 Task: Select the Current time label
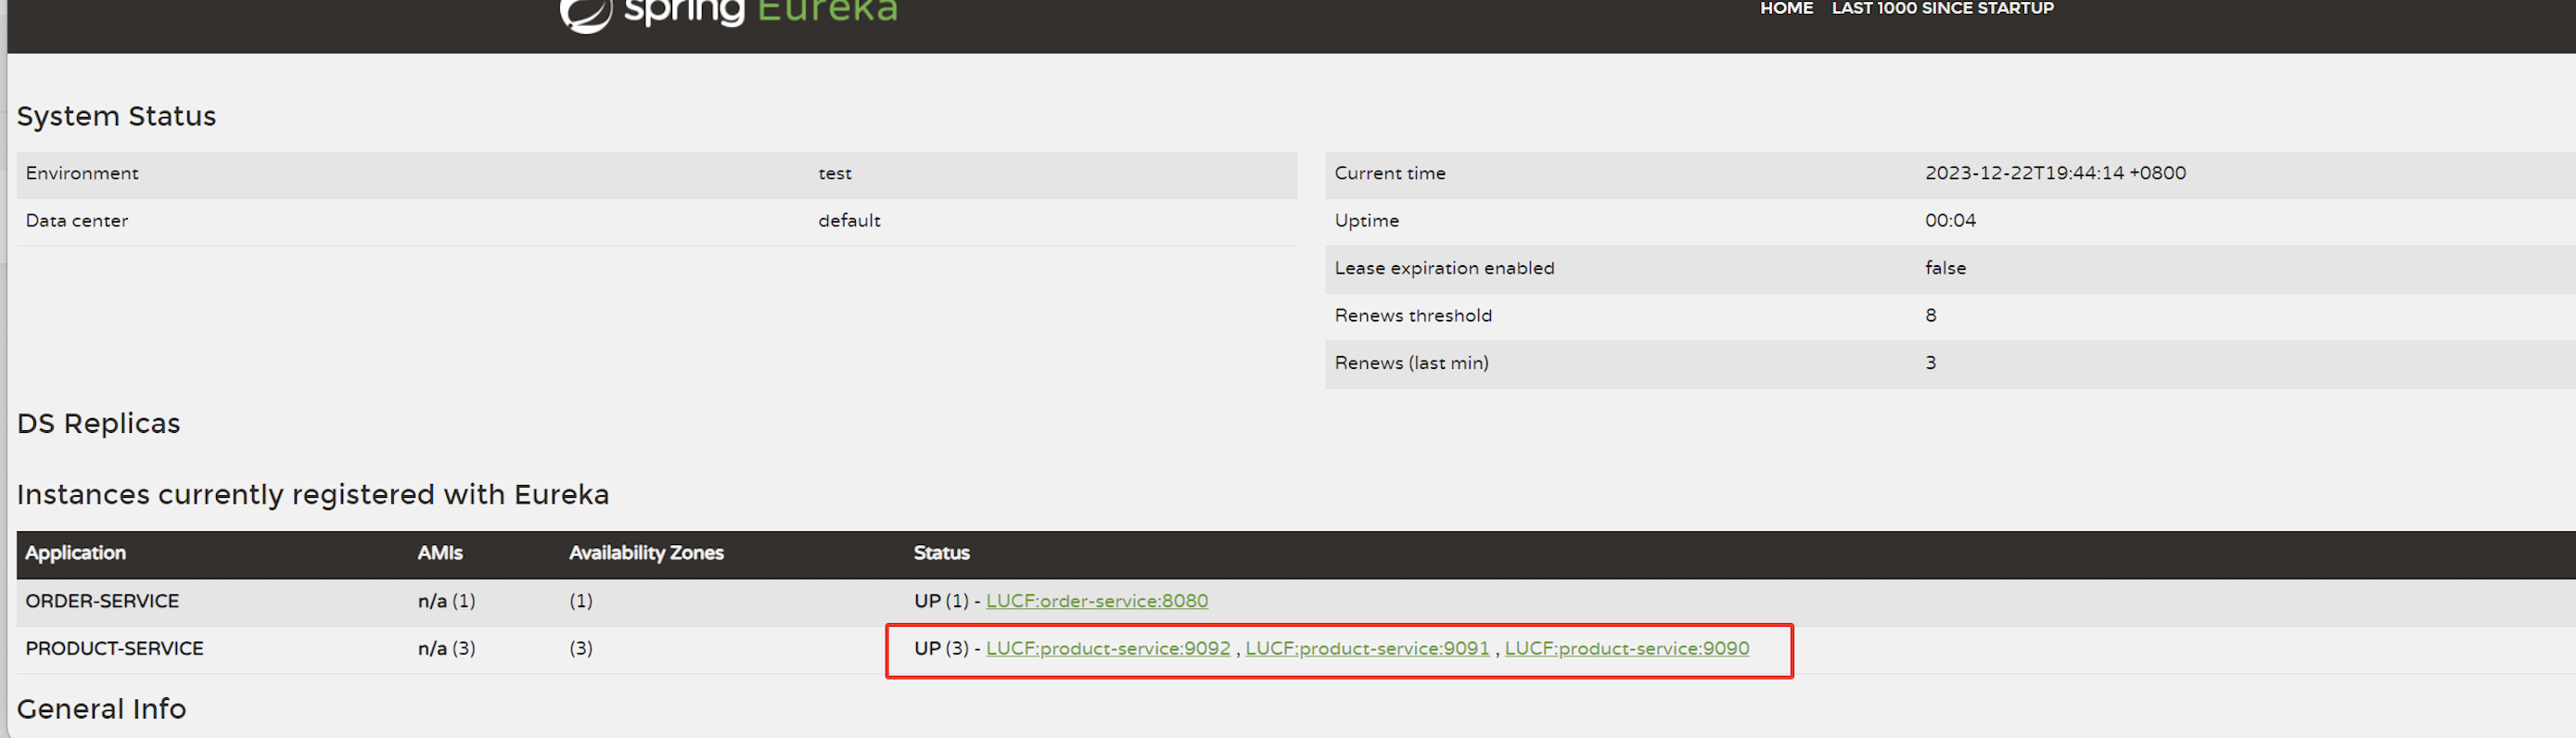1389,173
